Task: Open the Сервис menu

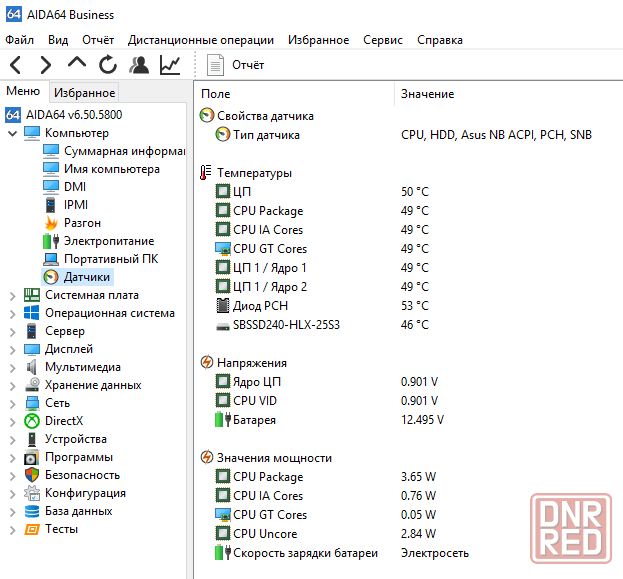Action: 383,40
